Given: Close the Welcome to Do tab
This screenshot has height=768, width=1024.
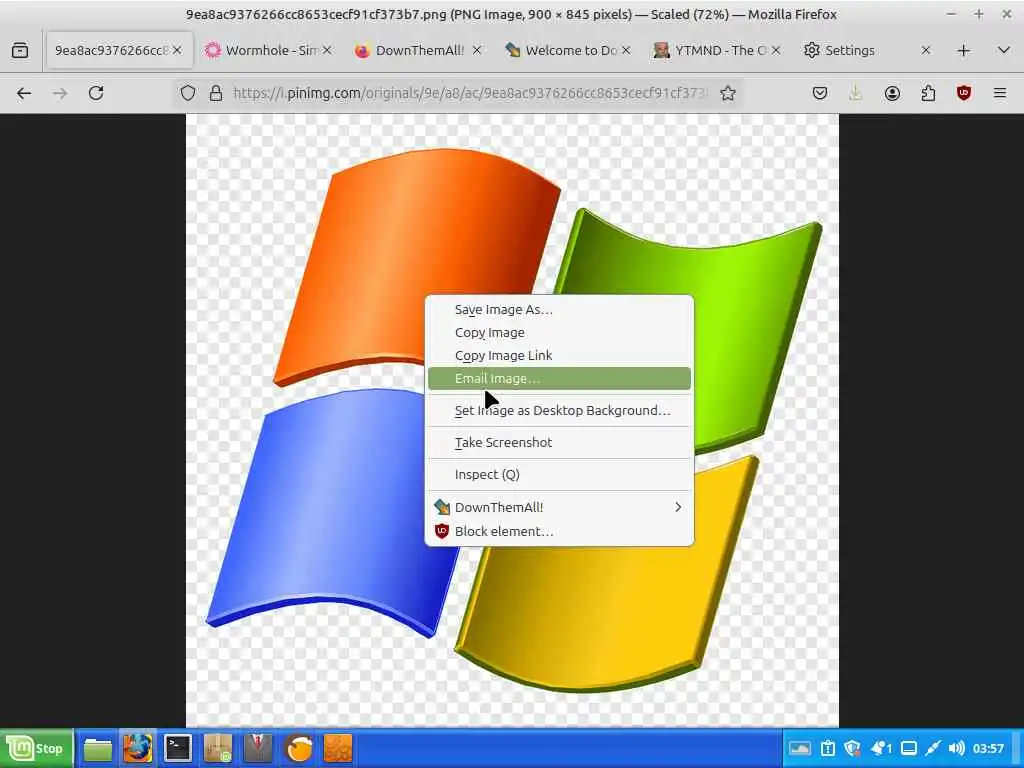Looking at the screenshot, I should pyautogui.click(x=626, y=50).
